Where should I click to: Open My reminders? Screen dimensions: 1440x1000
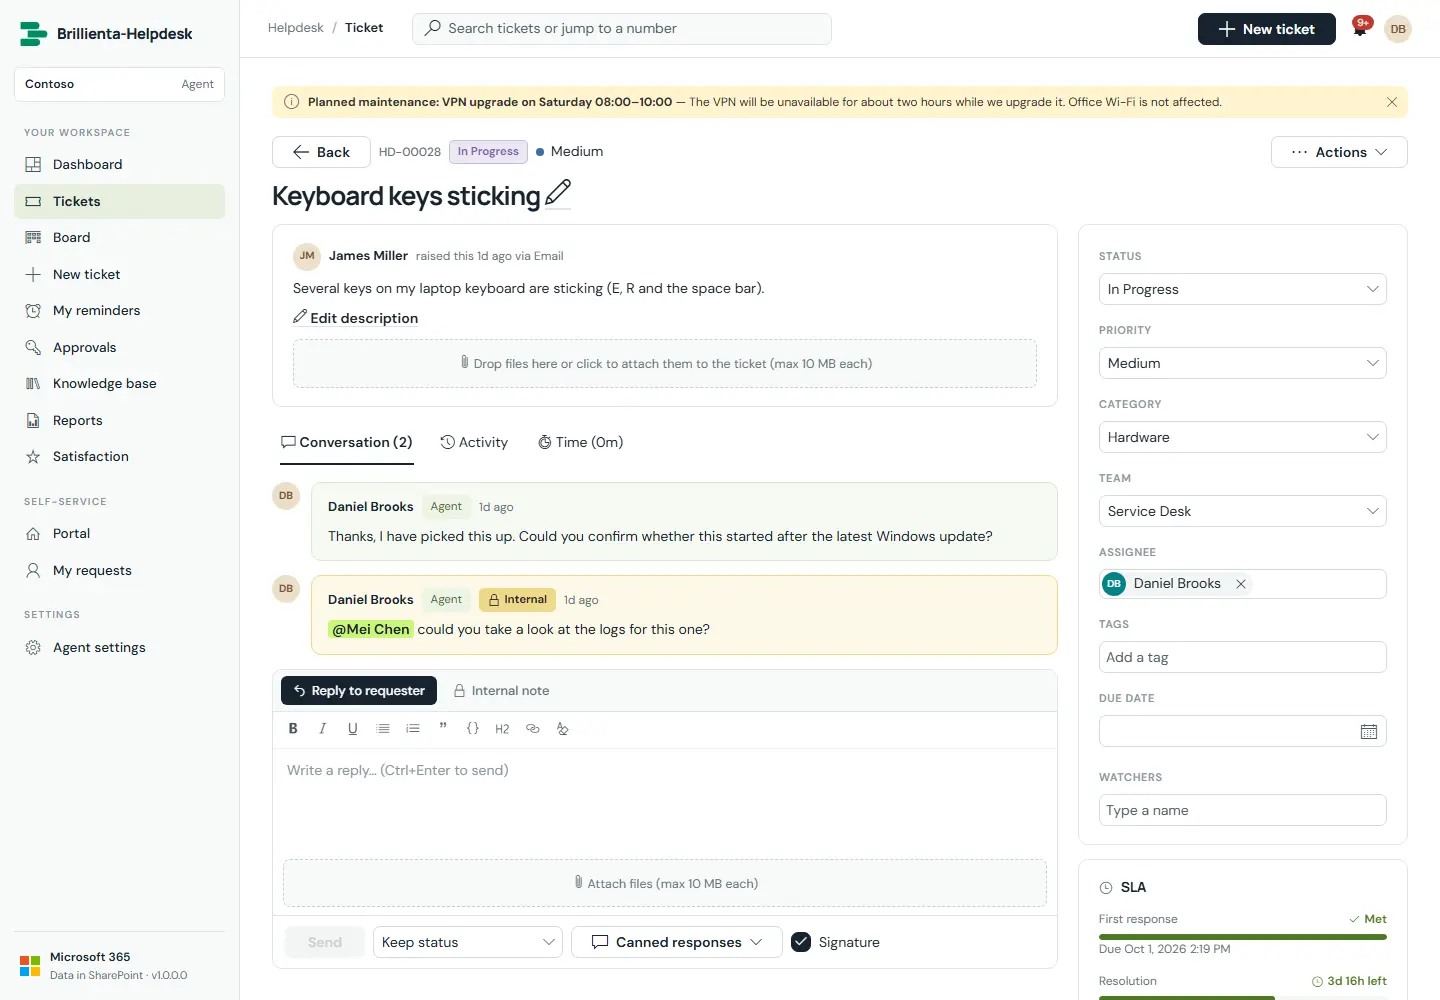[x=119, y=310]
